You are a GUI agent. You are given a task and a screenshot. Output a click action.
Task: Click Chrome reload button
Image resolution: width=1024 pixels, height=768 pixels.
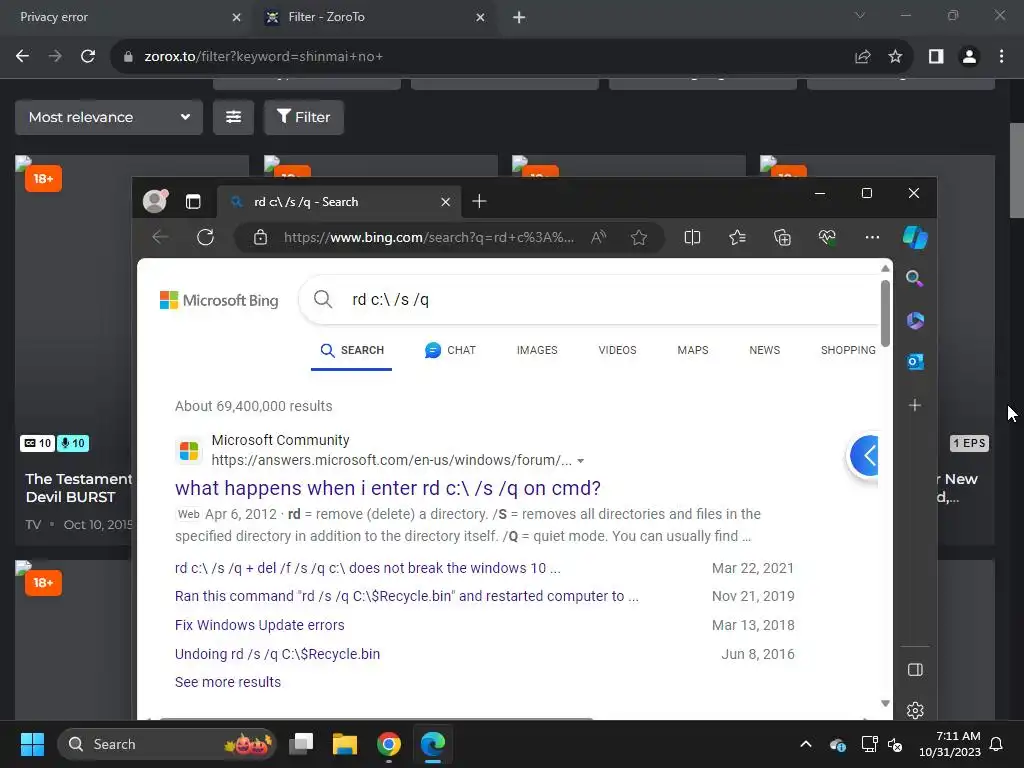(x=88, y=57)
